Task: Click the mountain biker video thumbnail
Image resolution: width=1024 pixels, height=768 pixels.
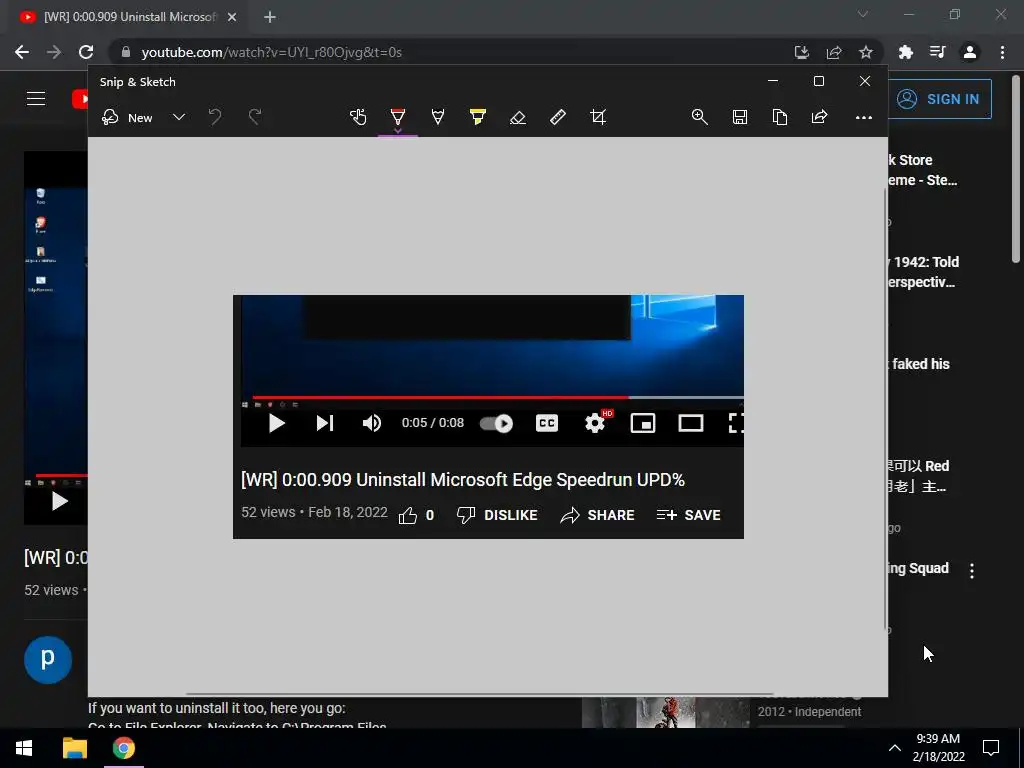Action: 665,712
